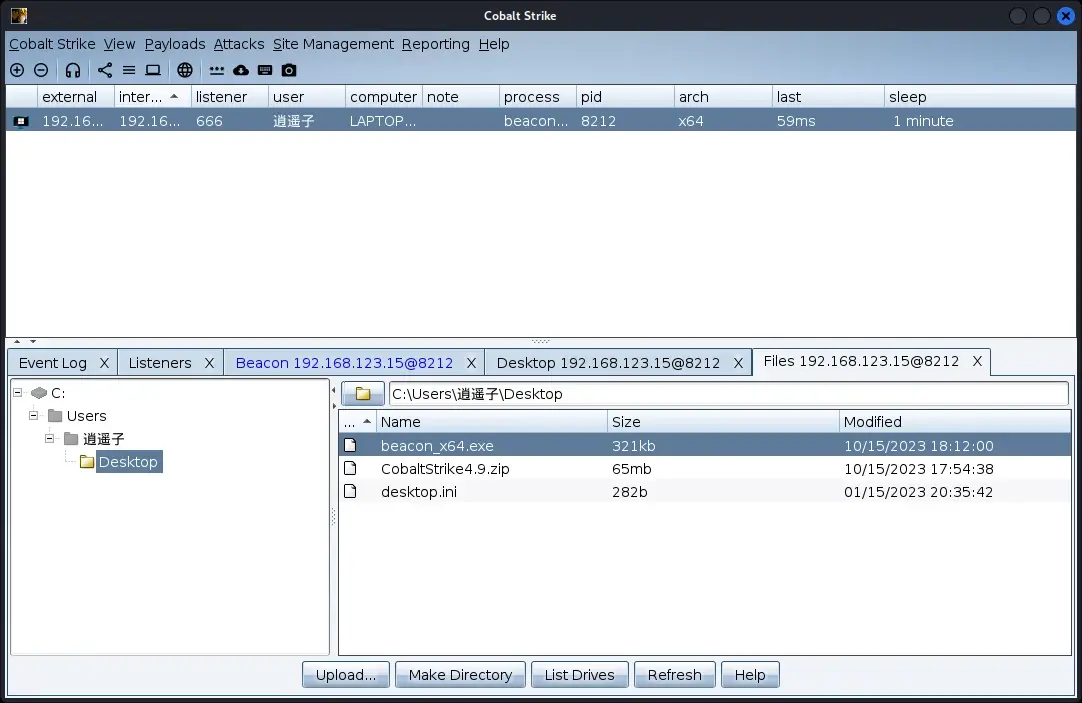Open downloaded files cloud icon

click(241, 70)
